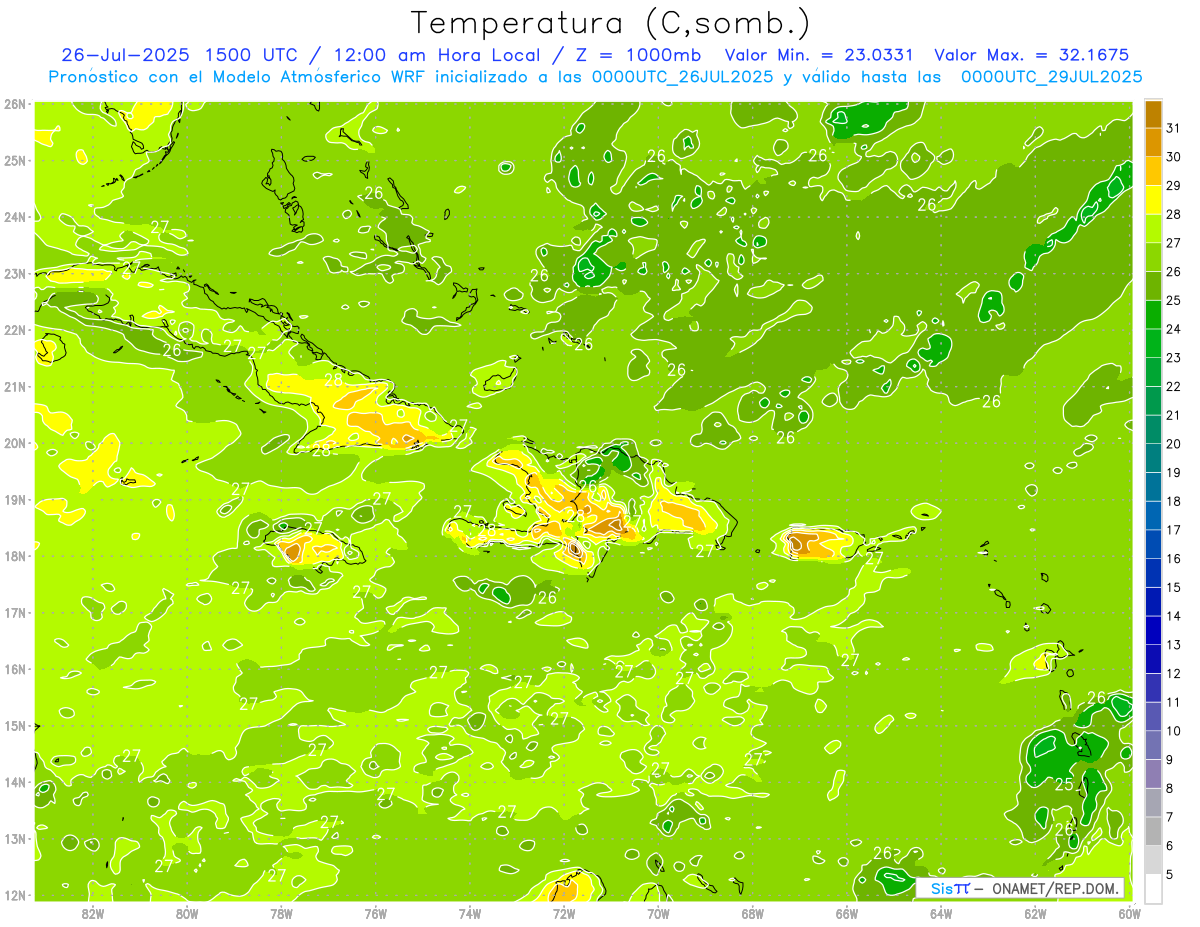Click the 70W longitude axis label
1200x927 pixels.
[x=658, y=912]
